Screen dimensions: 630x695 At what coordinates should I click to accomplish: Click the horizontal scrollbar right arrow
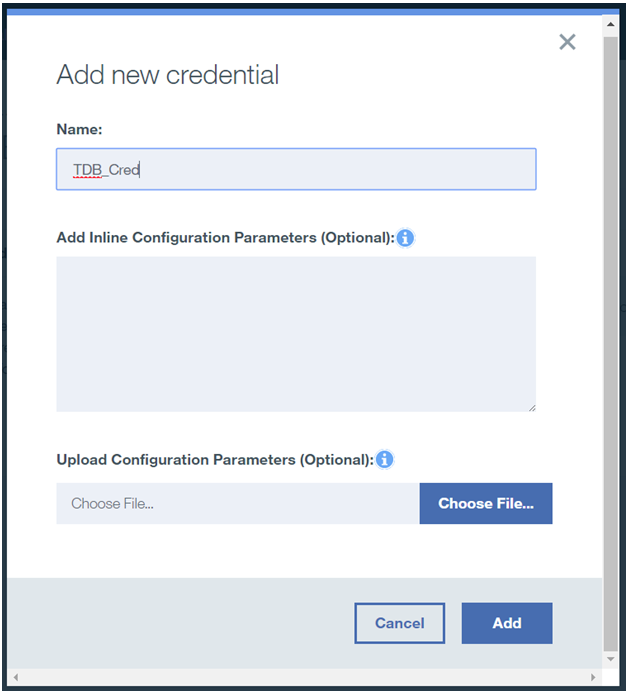click(x=593, y=677)
